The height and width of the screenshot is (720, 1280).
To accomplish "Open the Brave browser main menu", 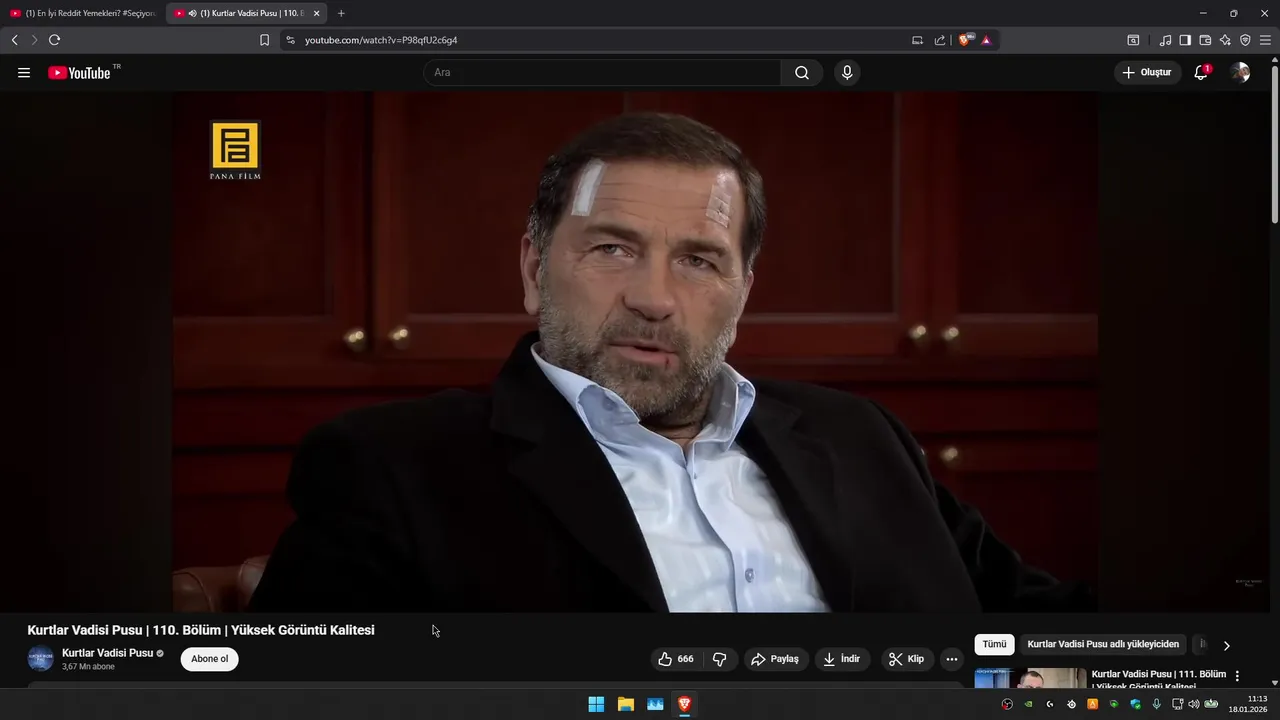I will click(1265, 40).
